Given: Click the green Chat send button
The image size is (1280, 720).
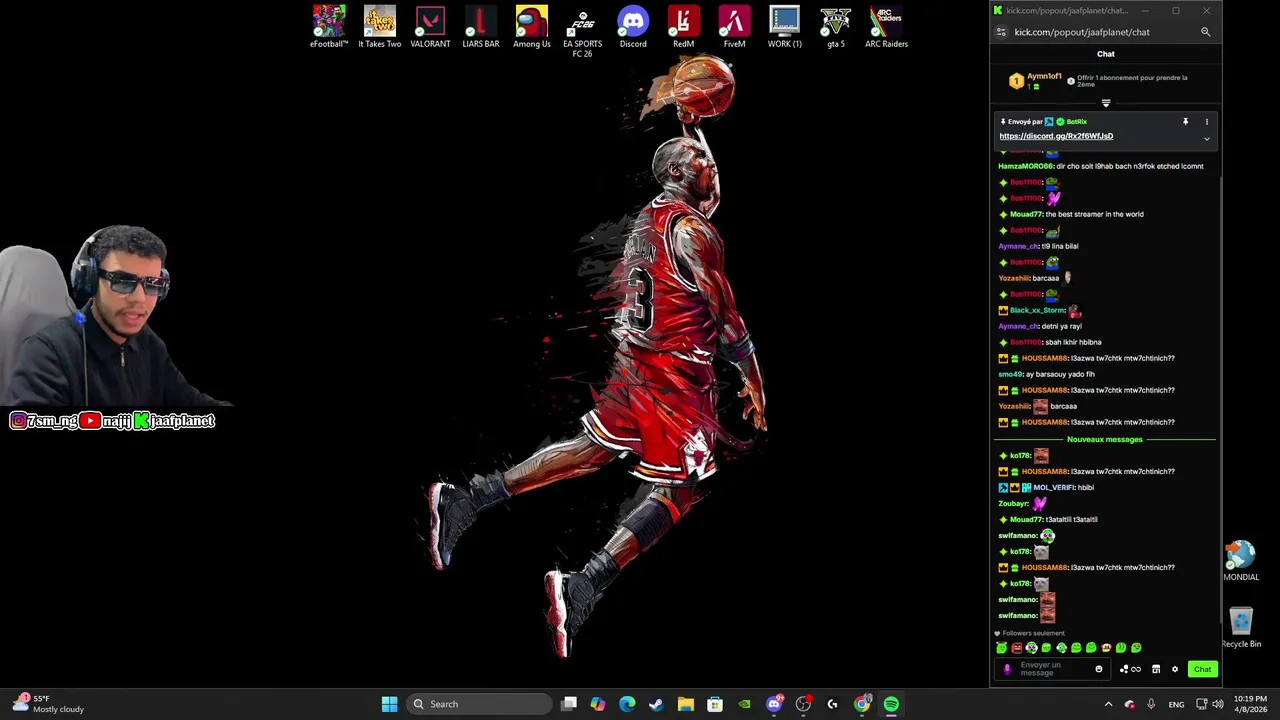Looking at the screenshot, I should click(x=1202, y=669).
